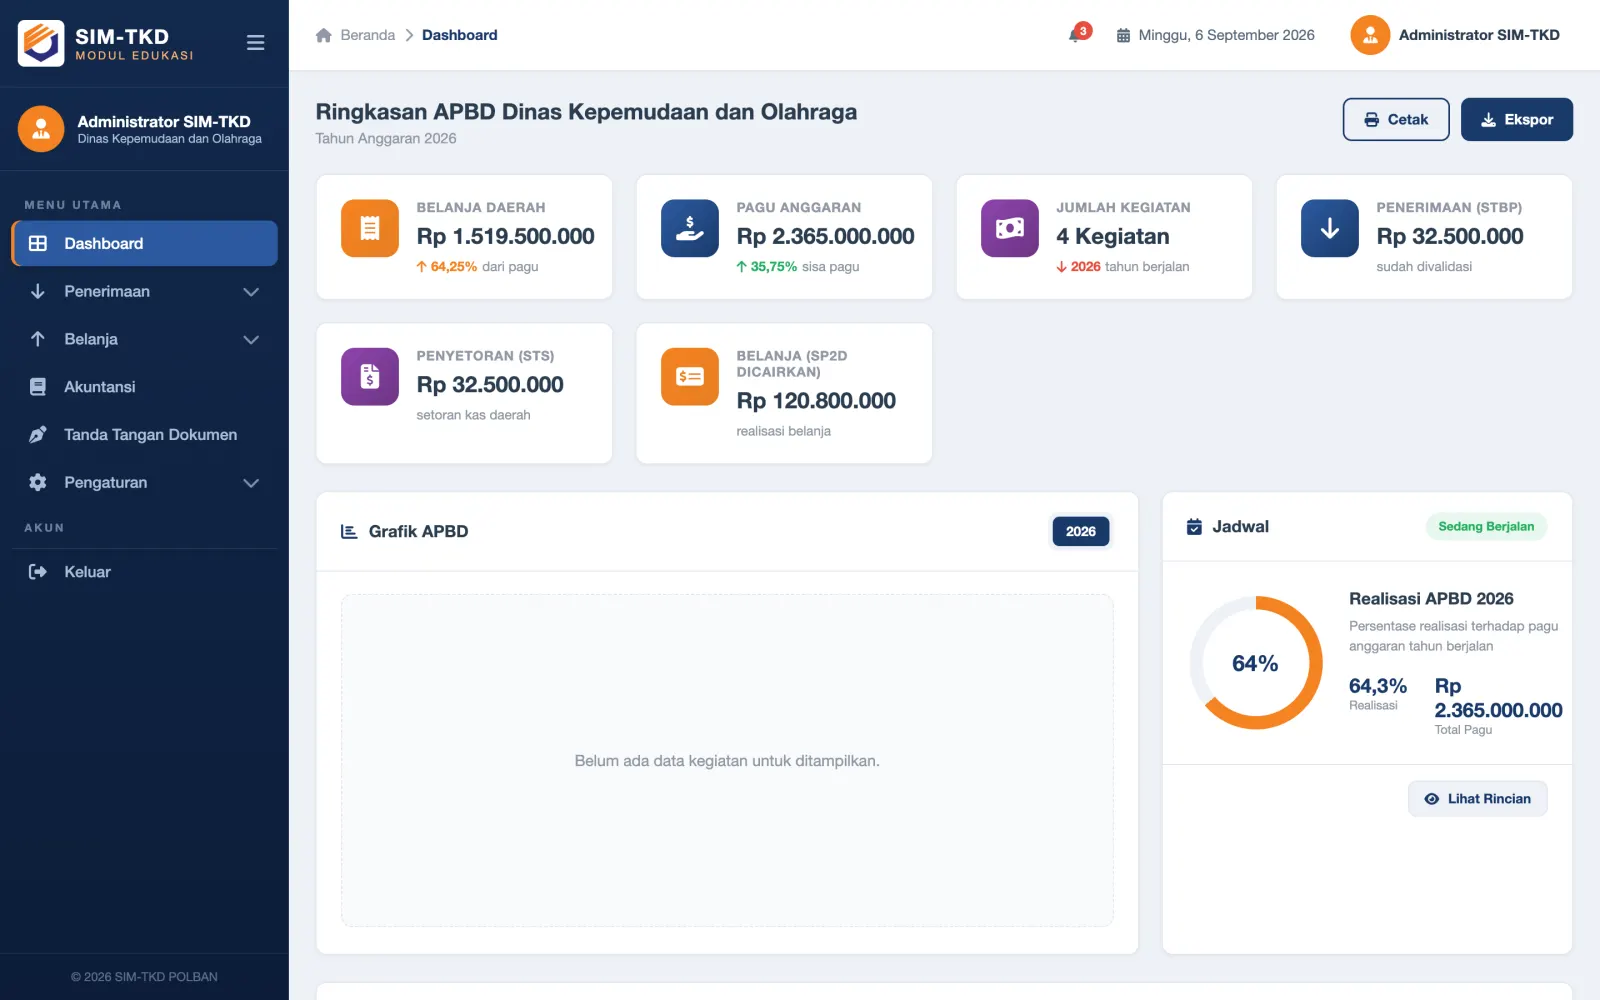This screenshot has width=1600, height=1000.
Task: Select Dashboard in the sidebar menu
Action: [x=145, y=244]
